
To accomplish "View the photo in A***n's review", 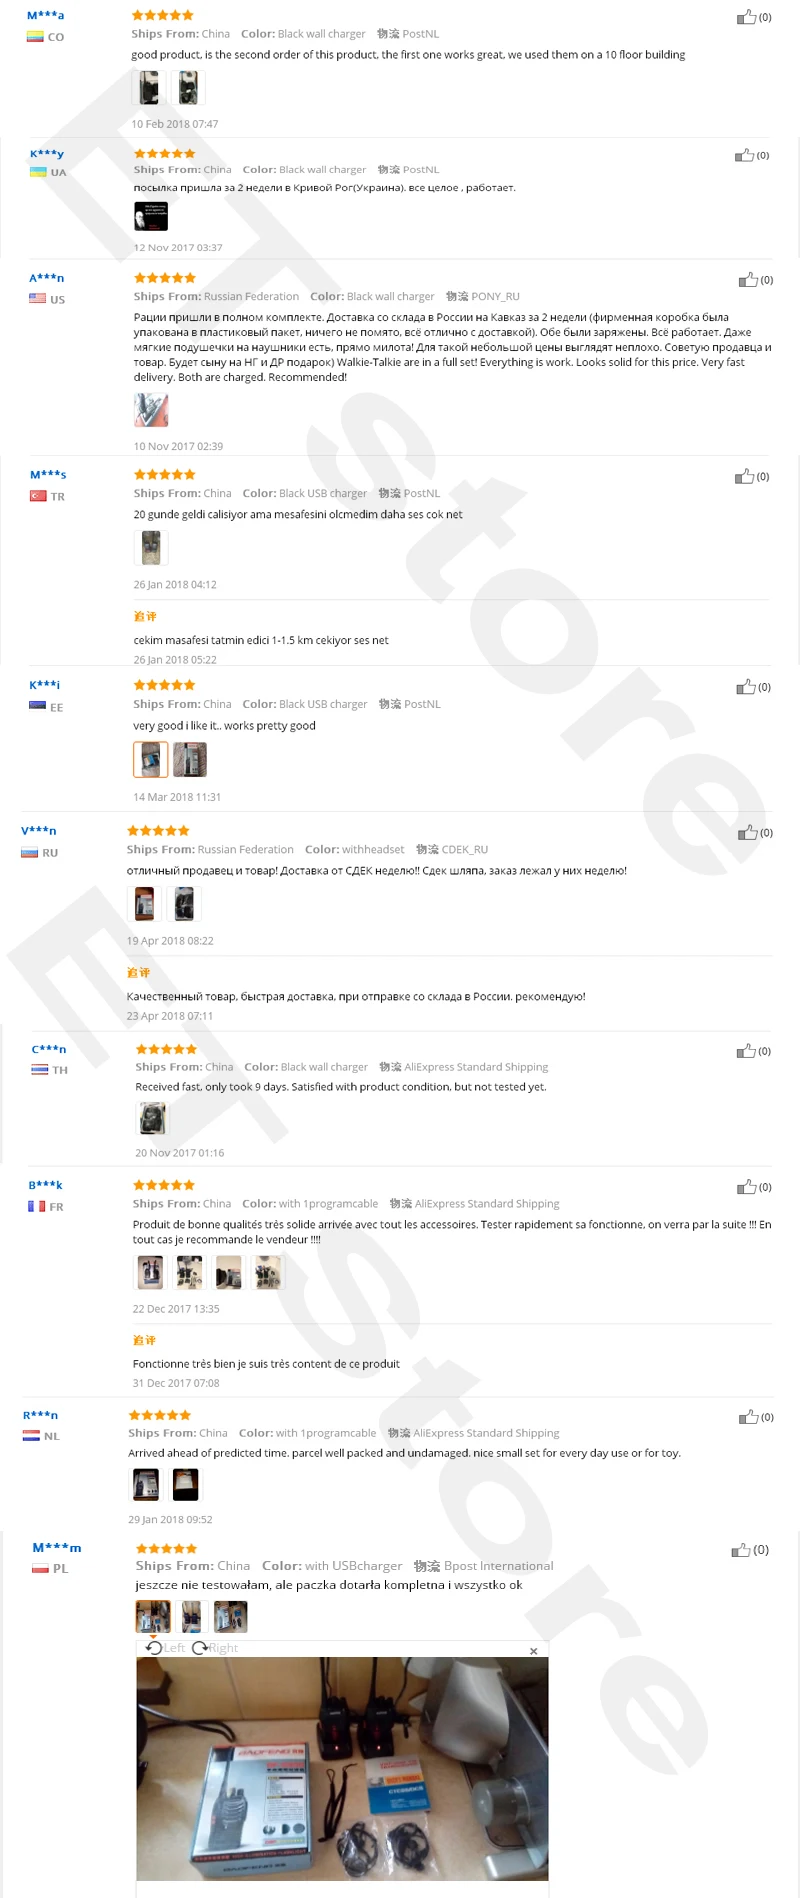I will pos(151,410).
